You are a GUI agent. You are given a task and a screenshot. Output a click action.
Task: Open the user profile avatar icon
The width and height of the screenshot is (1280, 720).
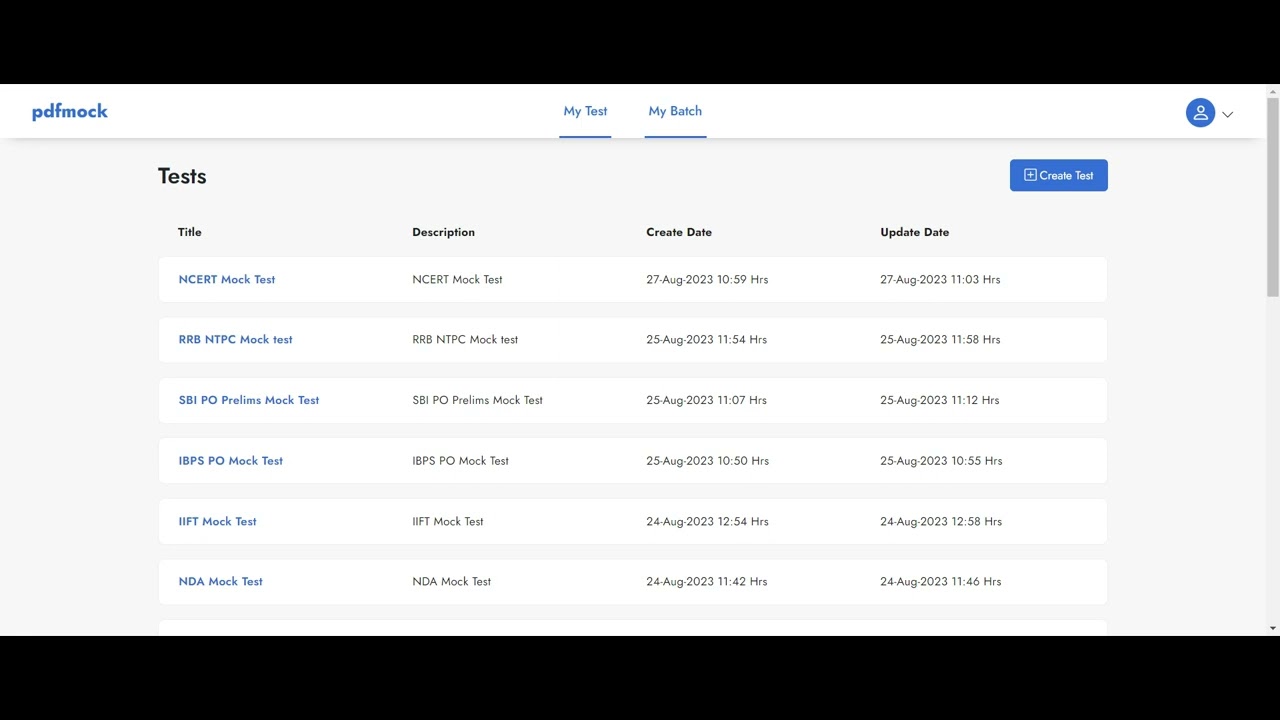1200,113
